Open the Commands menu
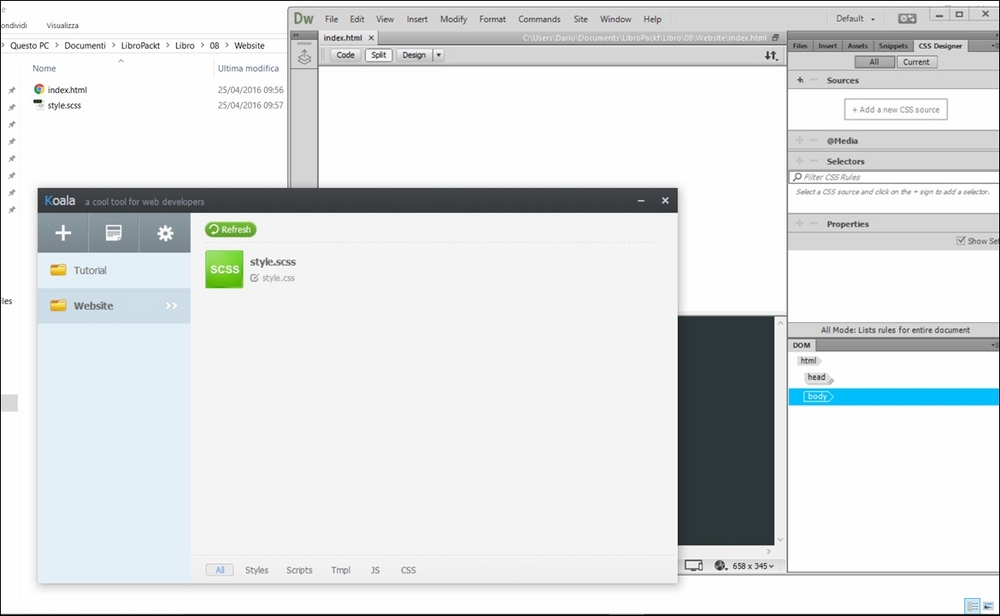1000x616 pixels. tap(539, 19)
